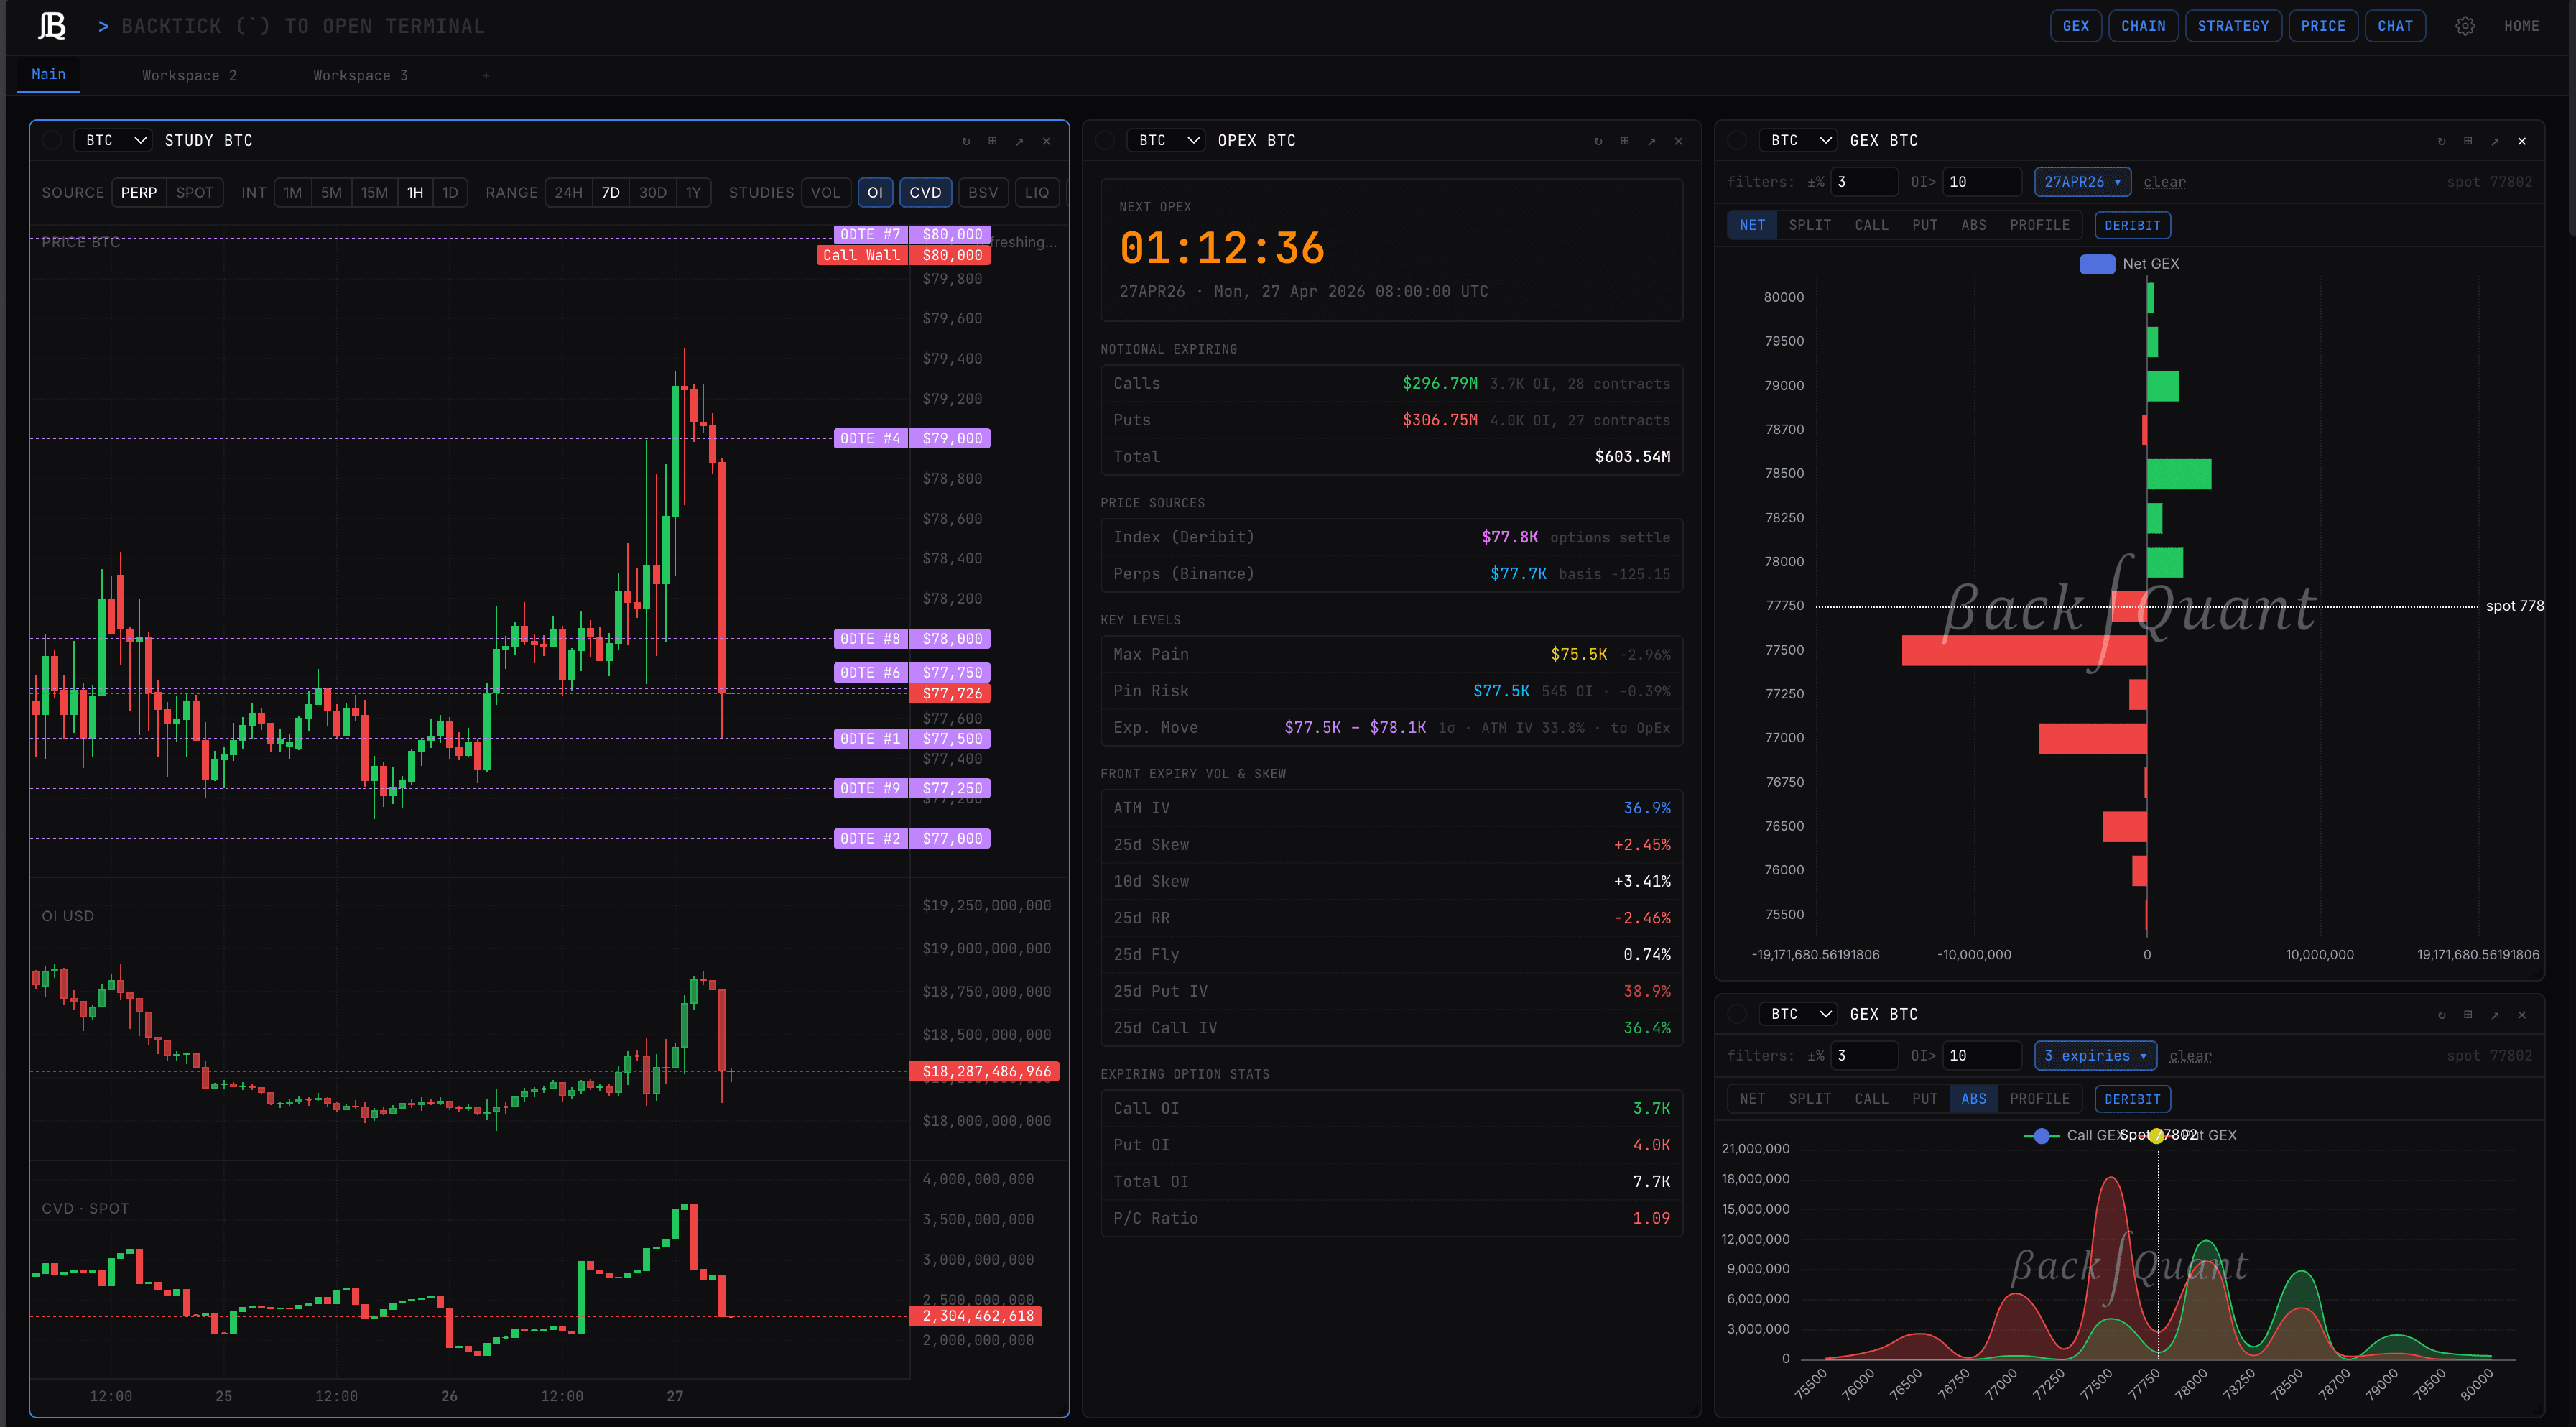The height and width of the screenshot is (1427, 2576).
Task: Toggle the VOL study
Action: click(825, 193)
